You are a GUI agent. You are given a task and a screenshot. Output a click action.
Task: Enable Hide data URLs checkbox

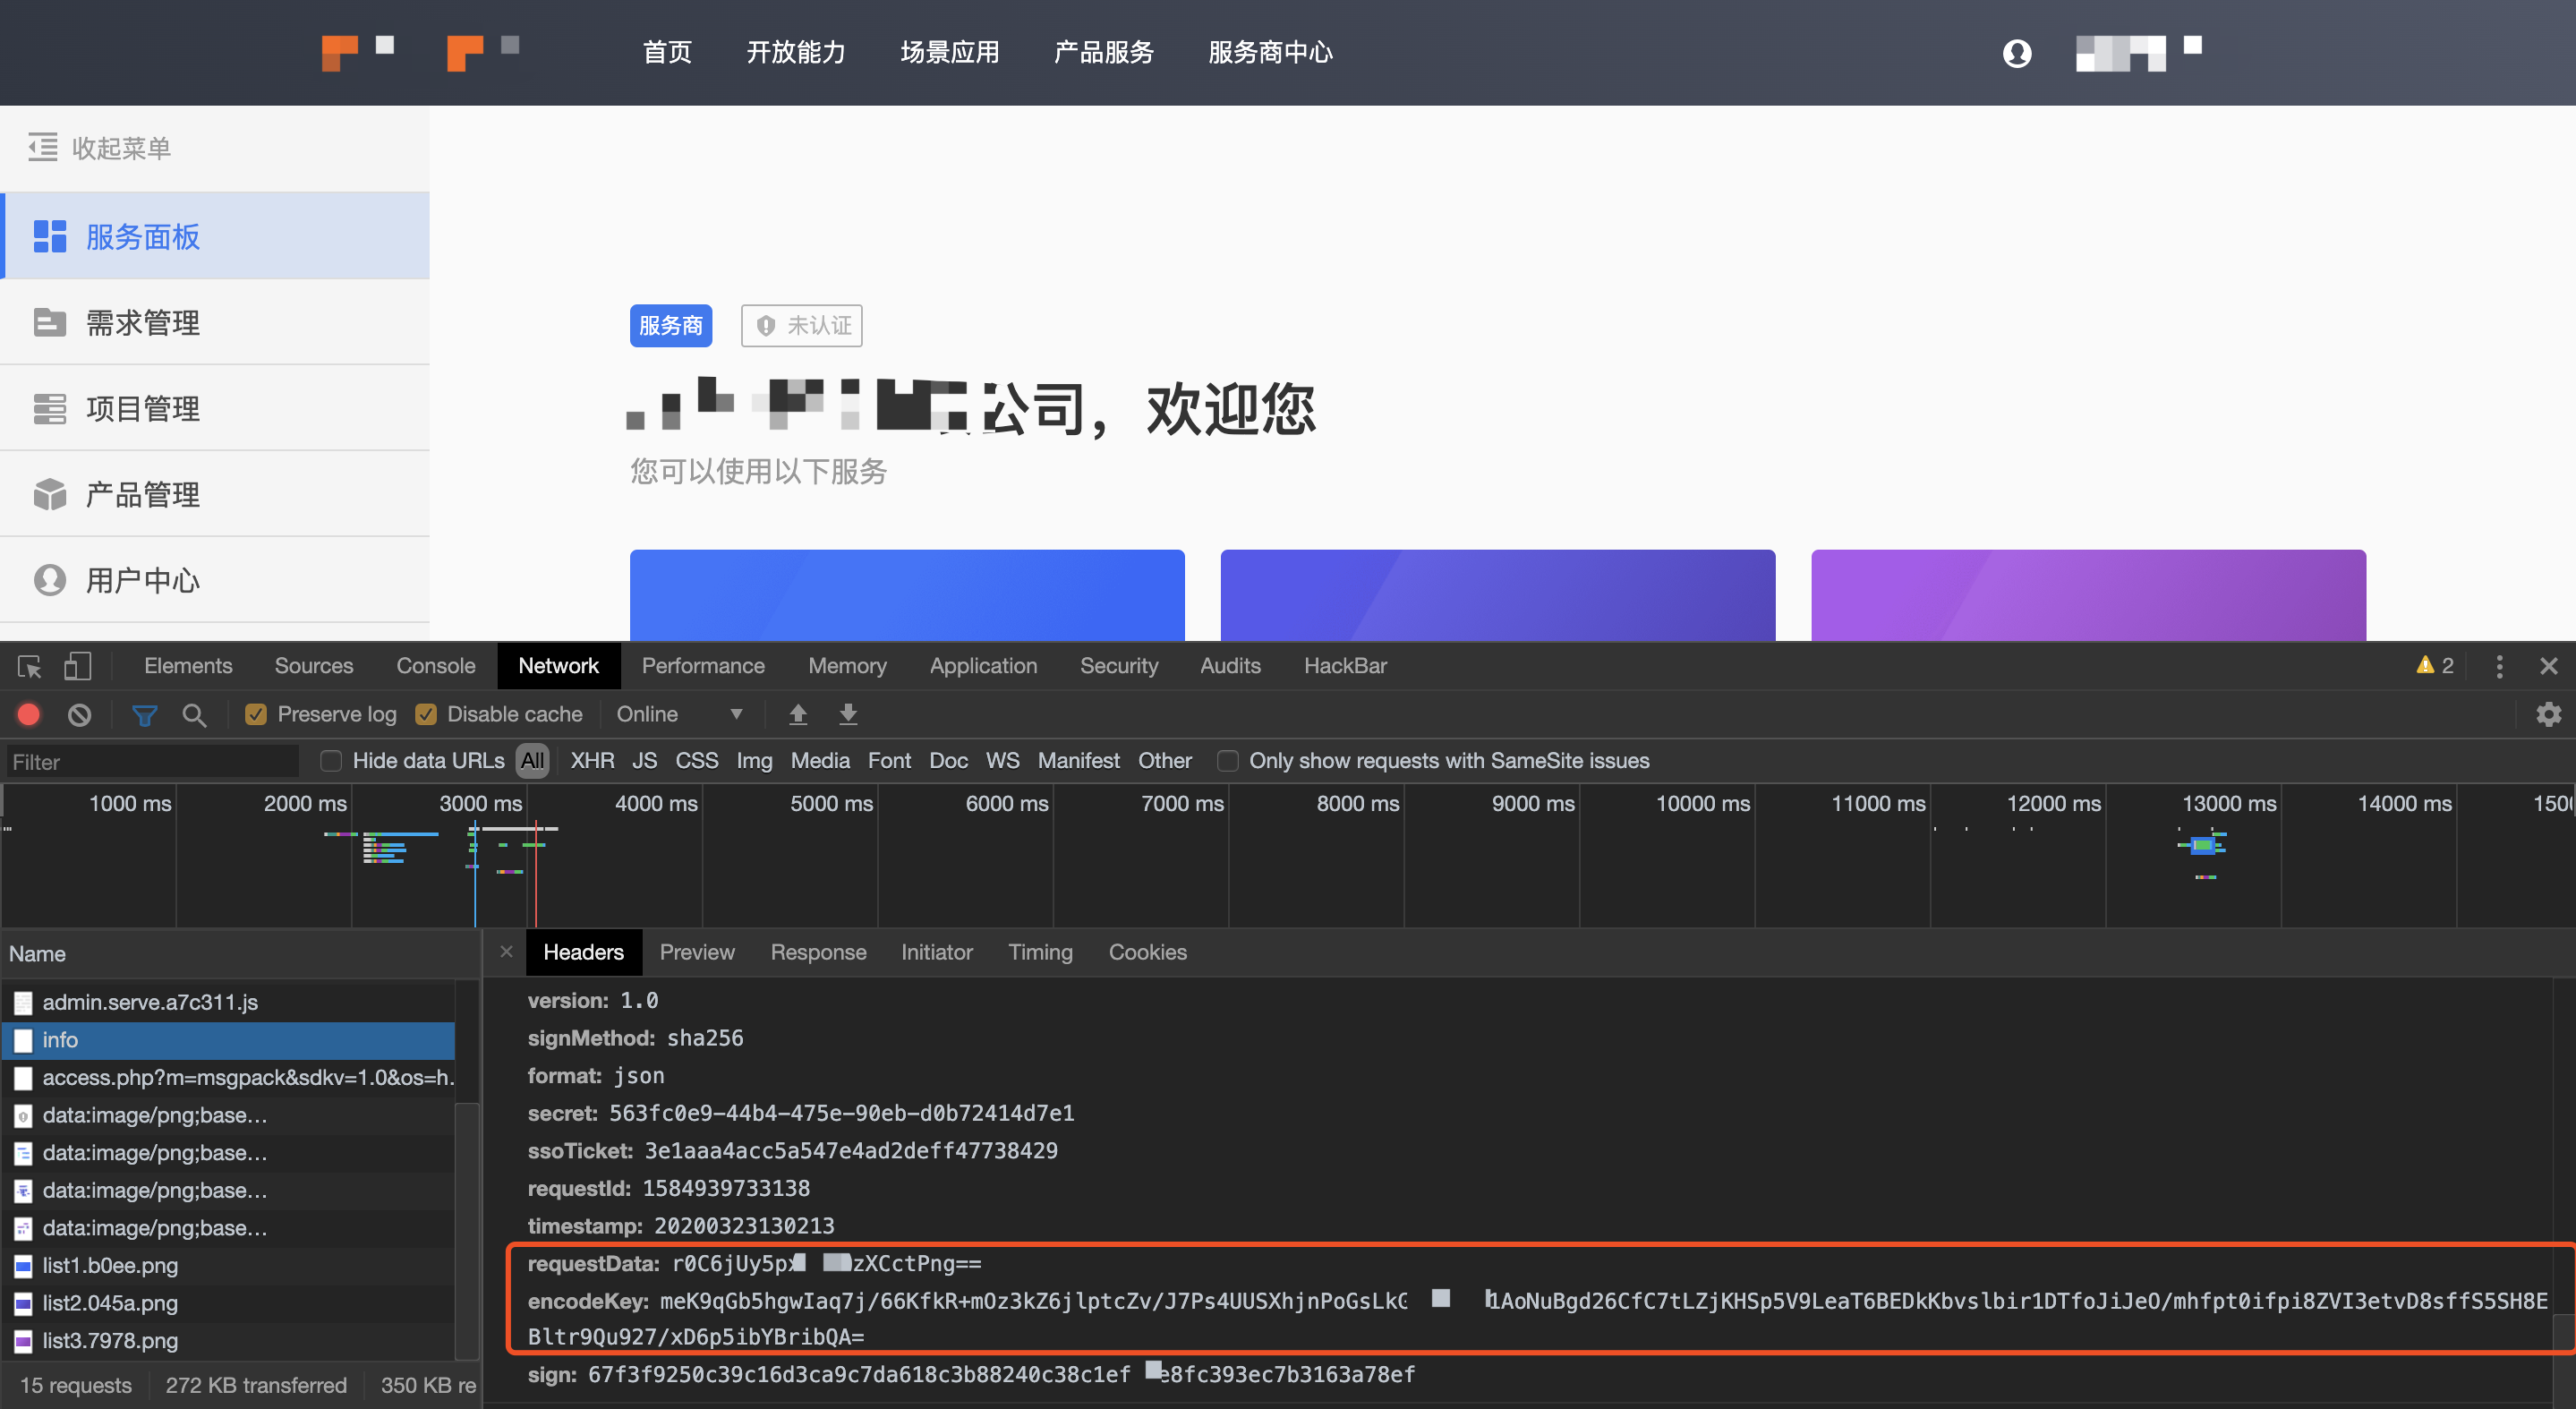pyautogui.click(x=331, y=761)
